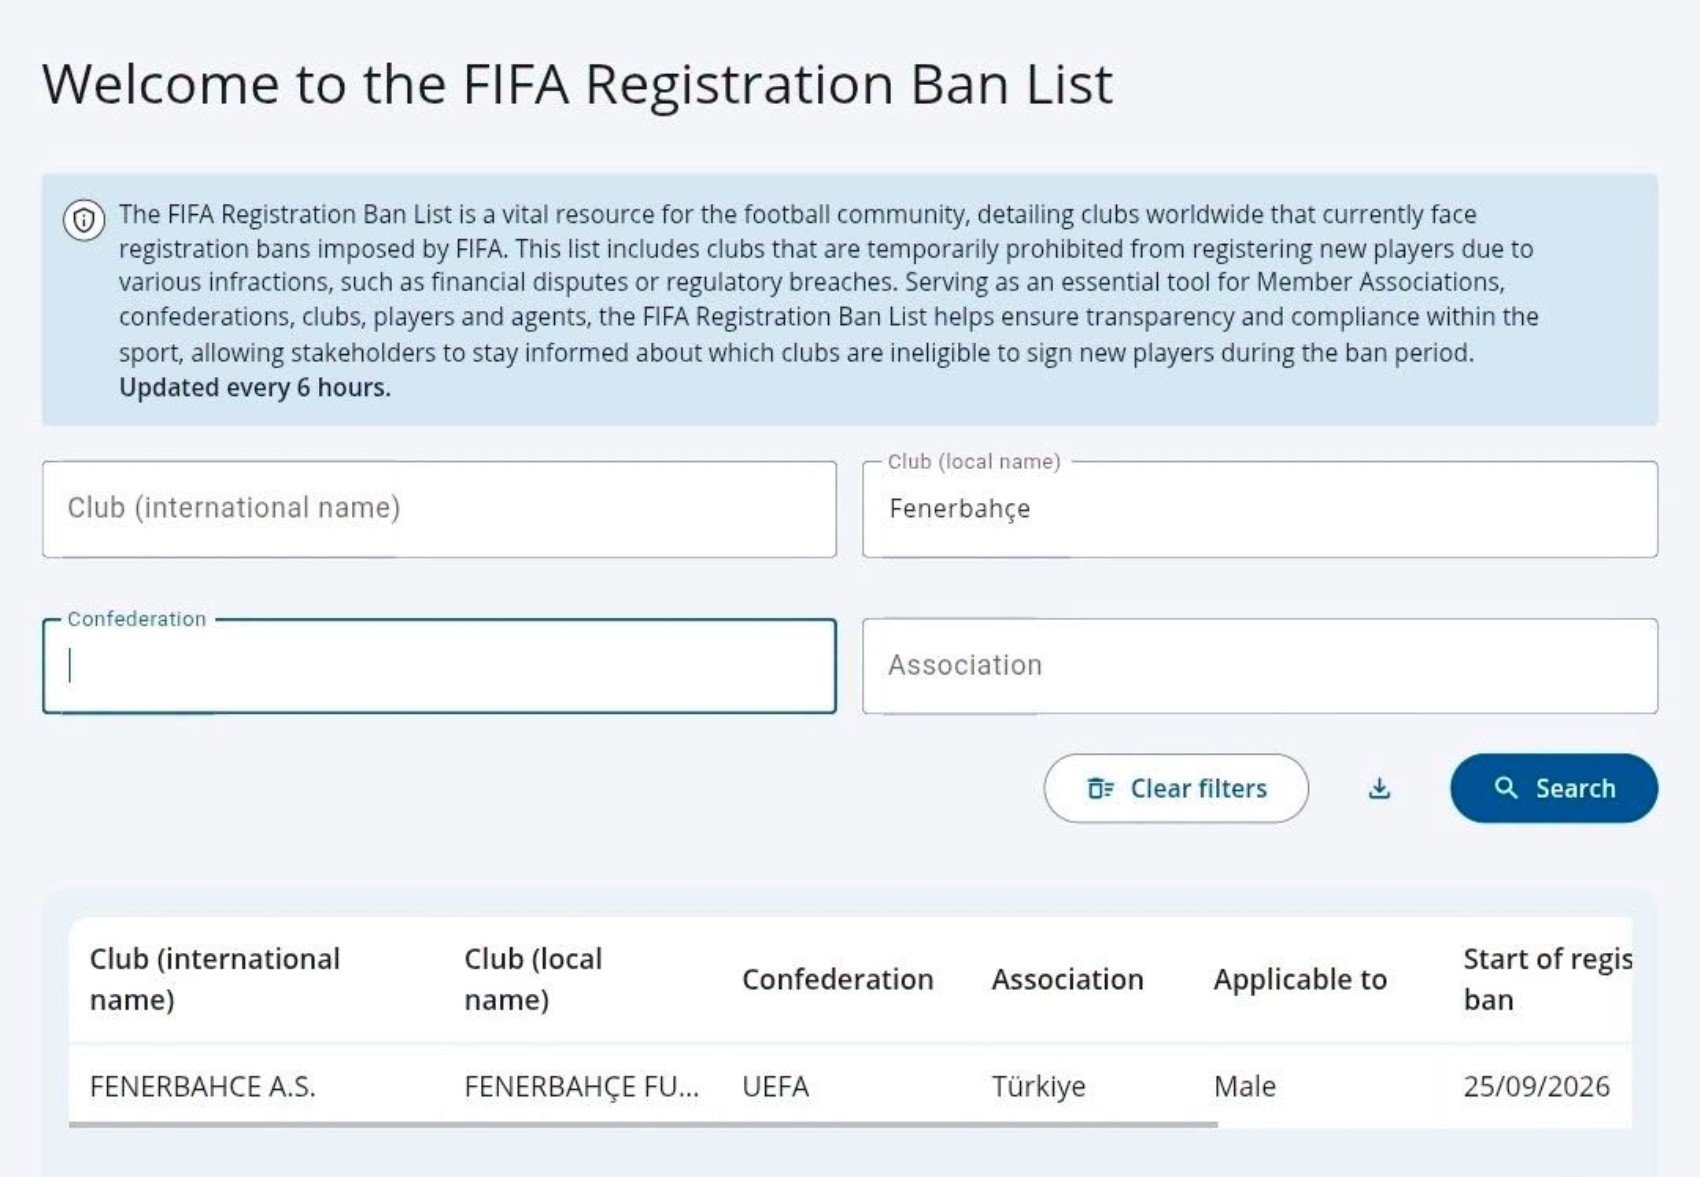Screen dimensions: 1700x1177
Task: Click the shield info icon in banner
Action: (x=84, y=220)
